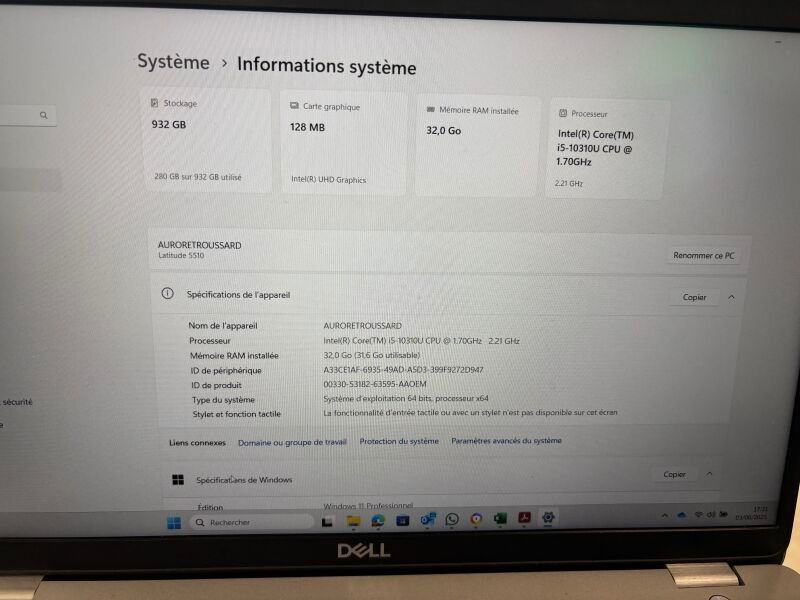The image size is (800, 600).
Task: Select the Mémoire RAM 32,0 Go card
Action: pyautogui.click(x=477, y=146)
